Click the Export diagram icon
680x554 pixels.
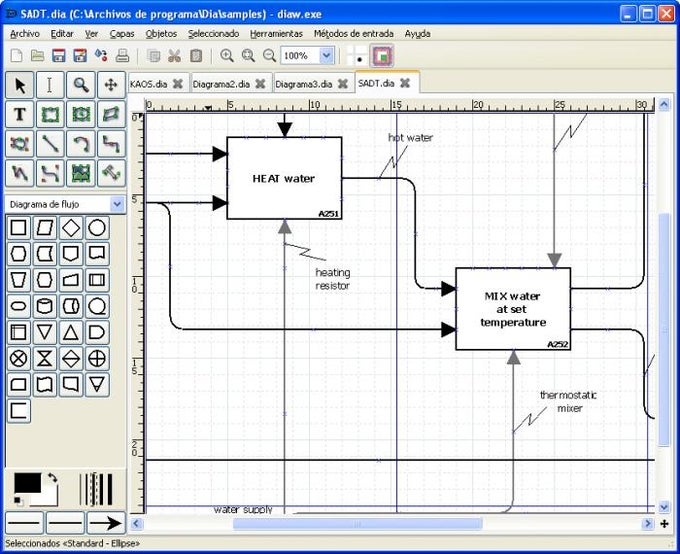point(101,56)
